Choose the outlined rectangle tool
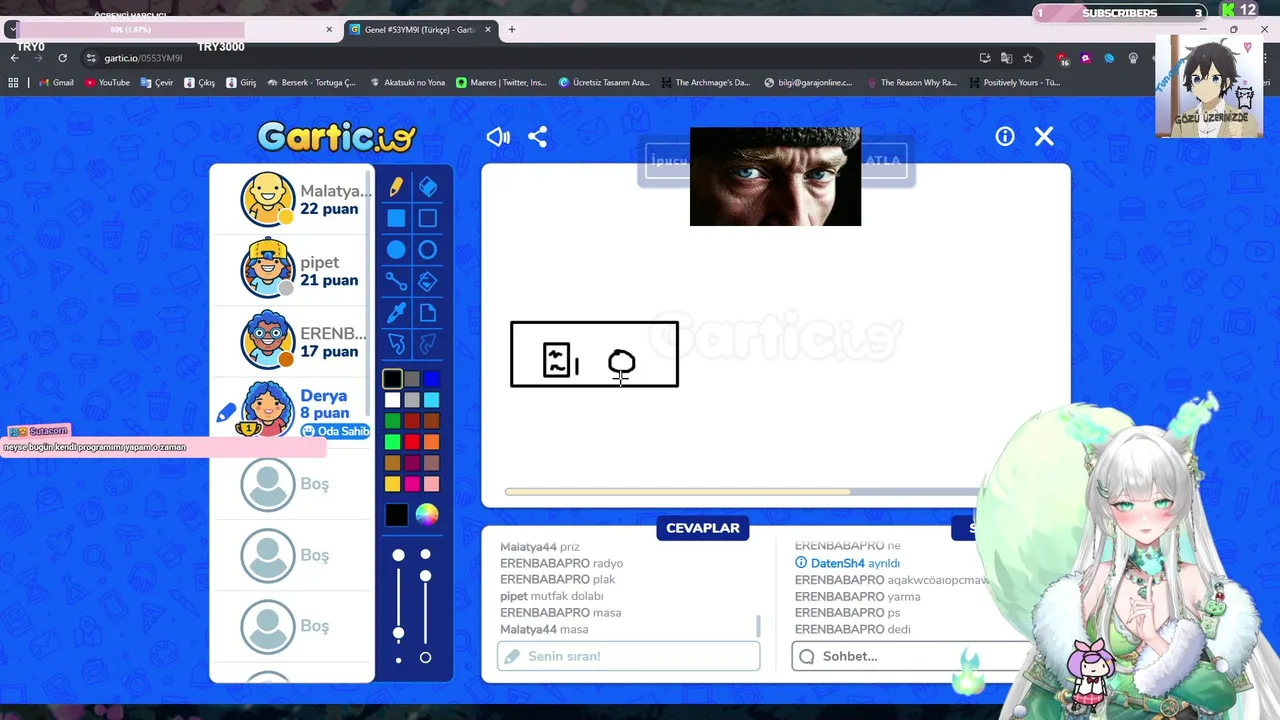Screen dimensions: 1280x720 point(427,218)
